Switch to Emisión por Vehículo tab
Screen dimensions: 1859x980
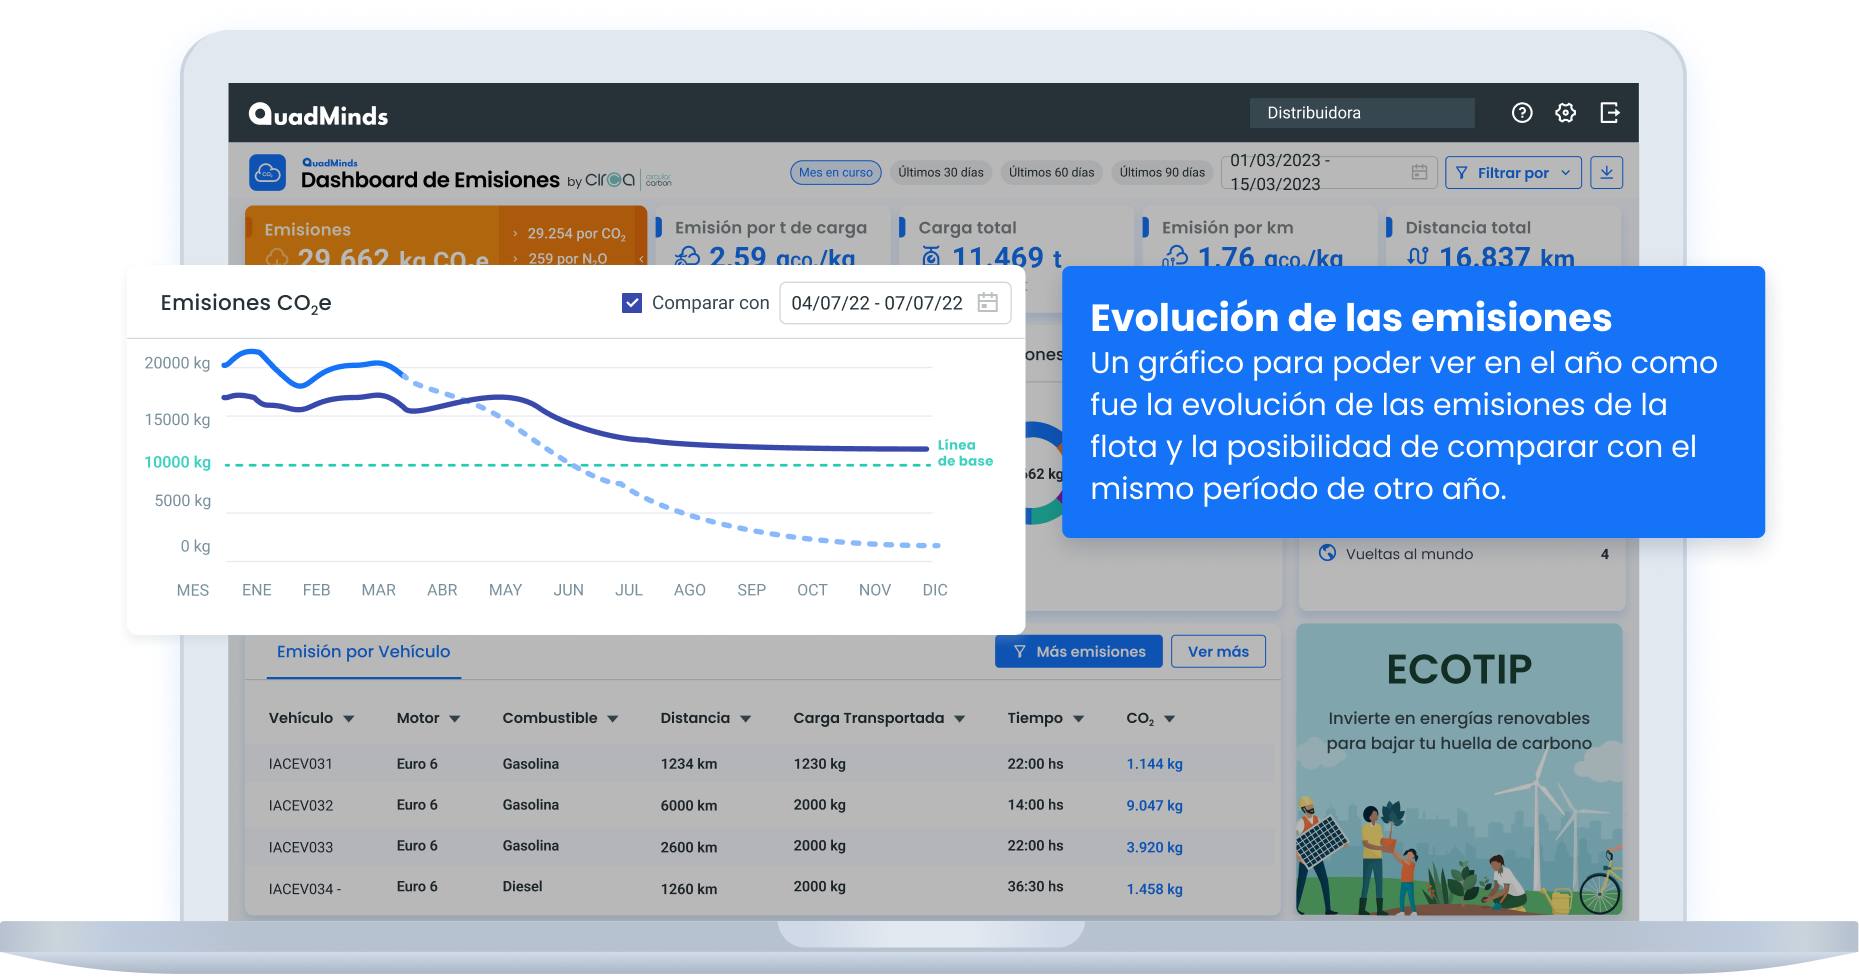pyautogui.click(x=363, y=652)
